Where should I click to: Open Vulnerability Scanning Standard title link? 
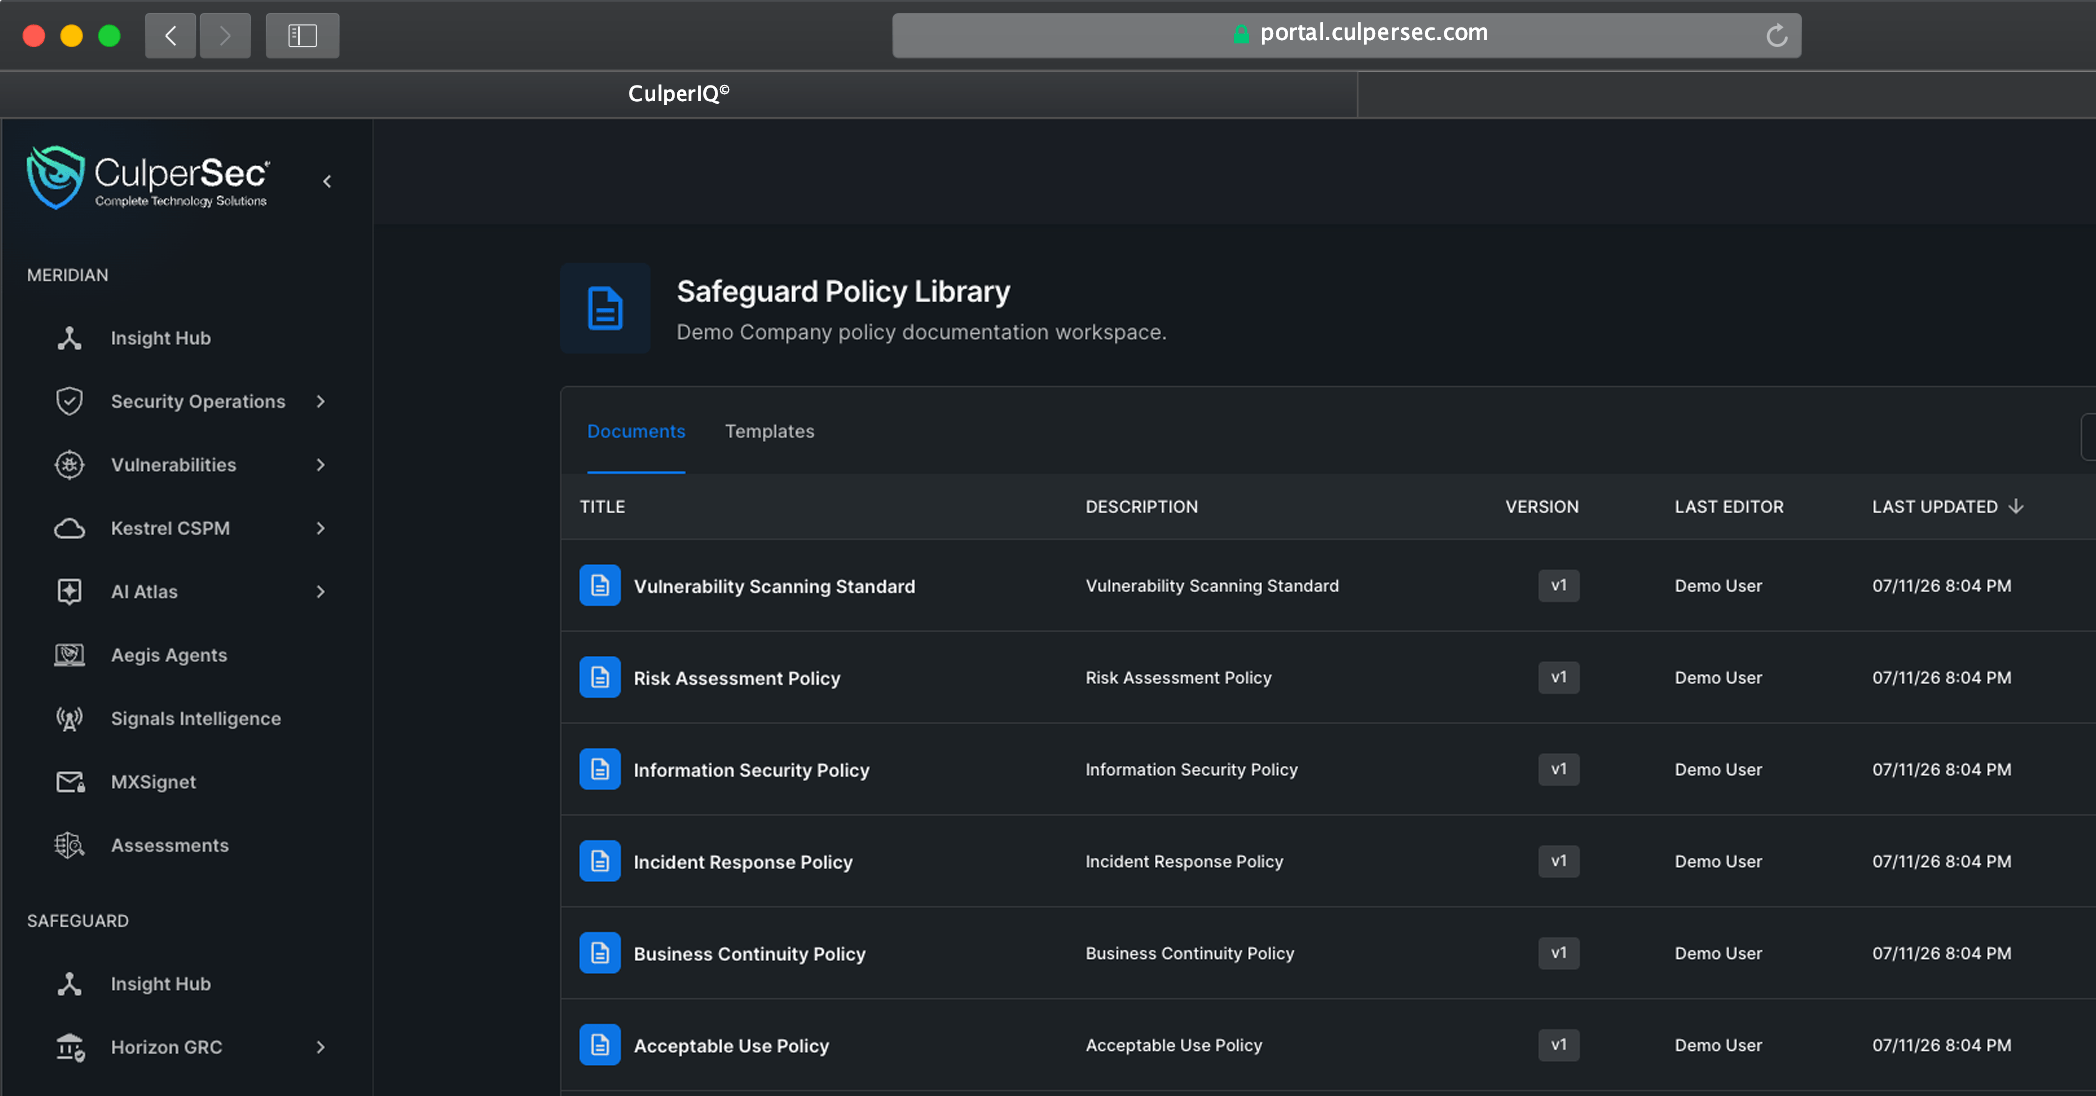(x=774, y=586)
